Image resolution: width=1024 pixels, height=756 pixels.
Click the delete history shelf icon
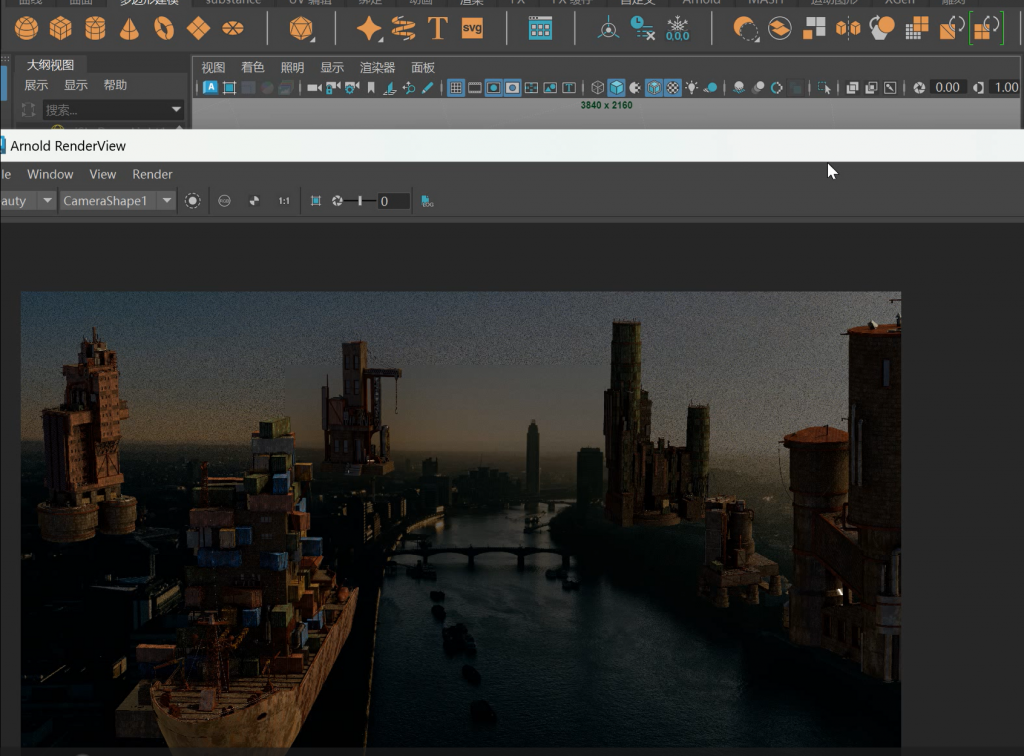pos(643,29)
